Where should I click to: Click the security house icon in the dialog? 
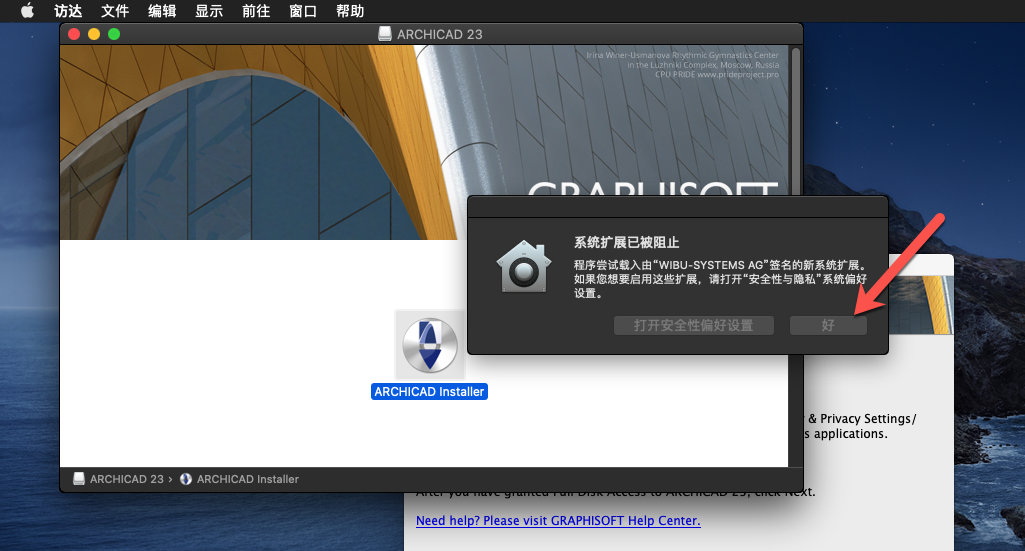[524, 266]
